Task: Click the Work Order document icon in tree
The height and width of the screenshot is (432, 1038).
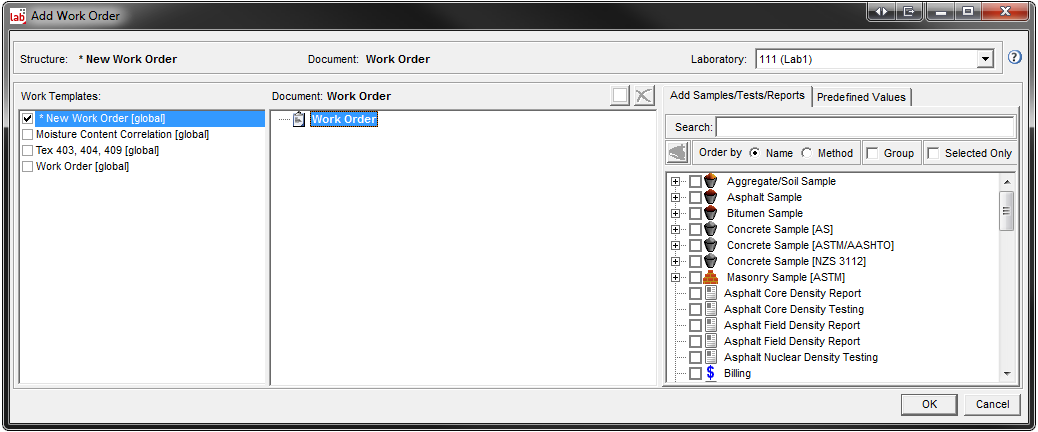Action: pyautogui.click(x=300, y=120)
